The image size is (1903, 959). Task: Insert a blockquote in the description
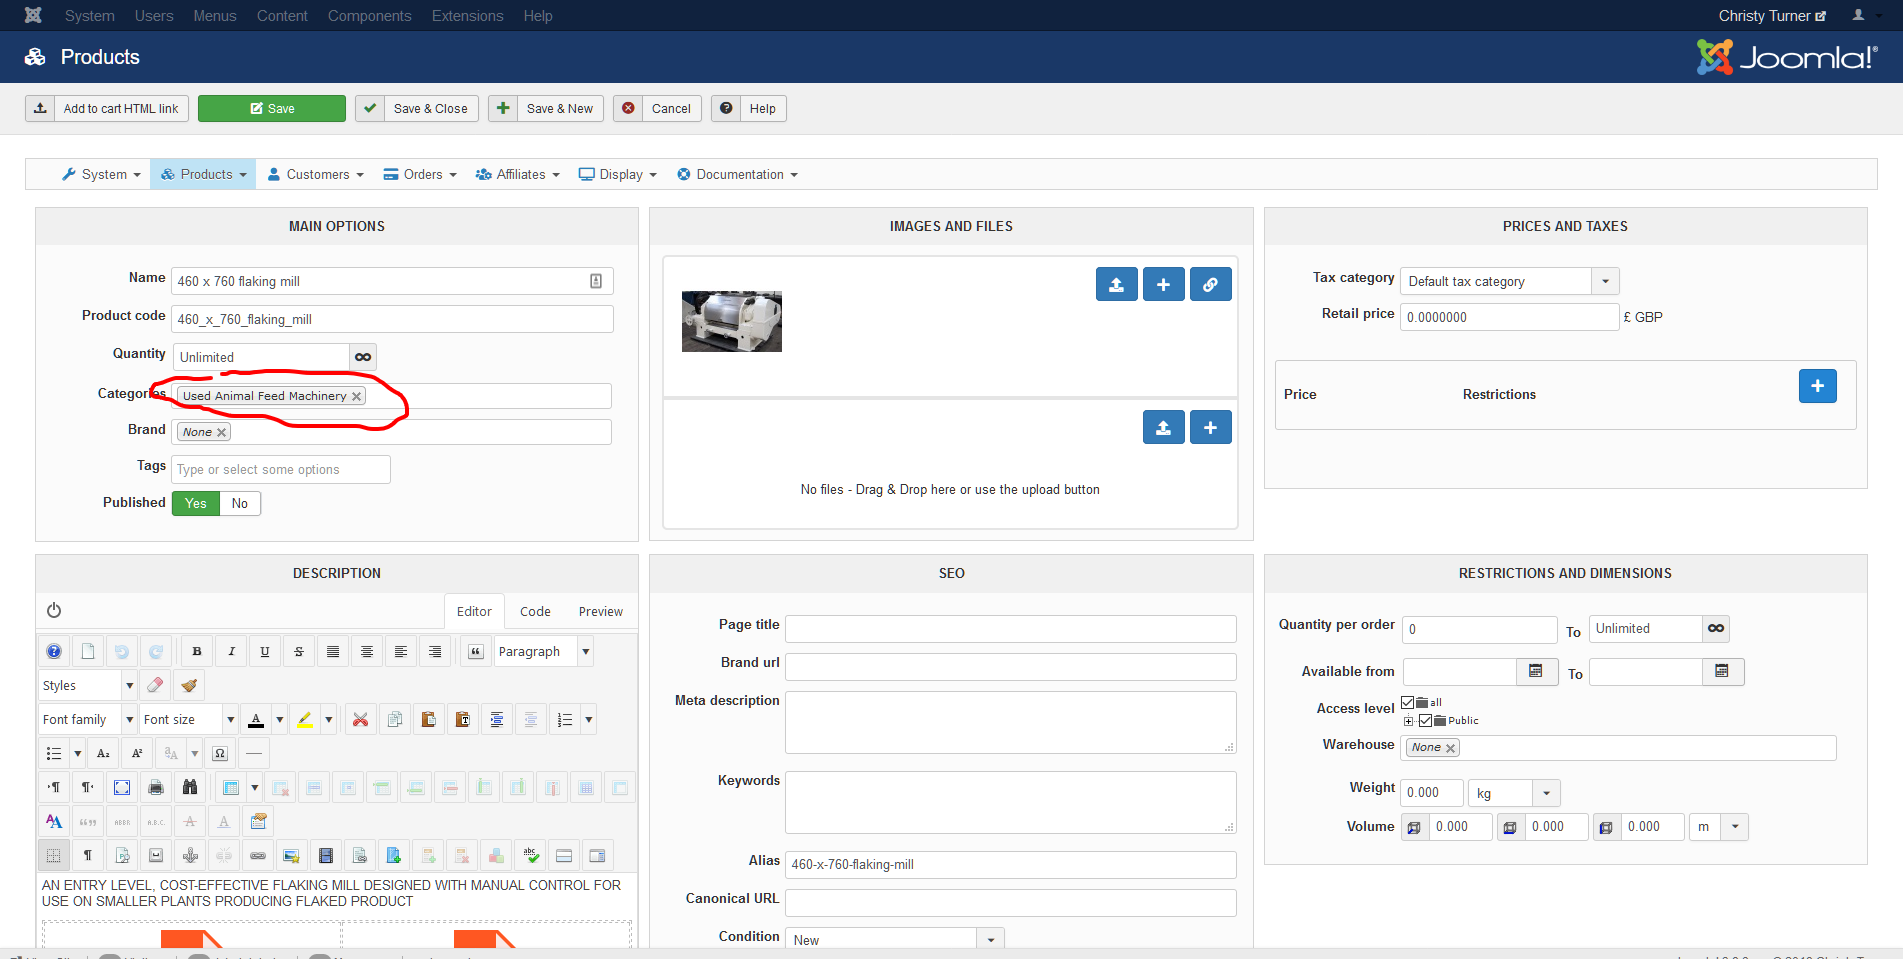coord(476,652)
